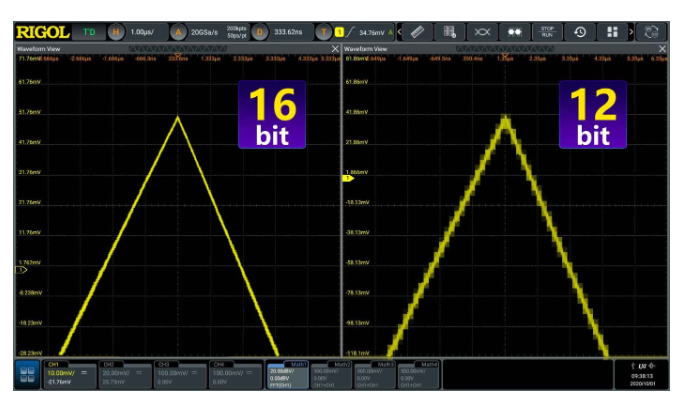Click the LXI network status icon
Image resolution: width=689 pixels, height=408 pixels.
(x=642, y=366)
